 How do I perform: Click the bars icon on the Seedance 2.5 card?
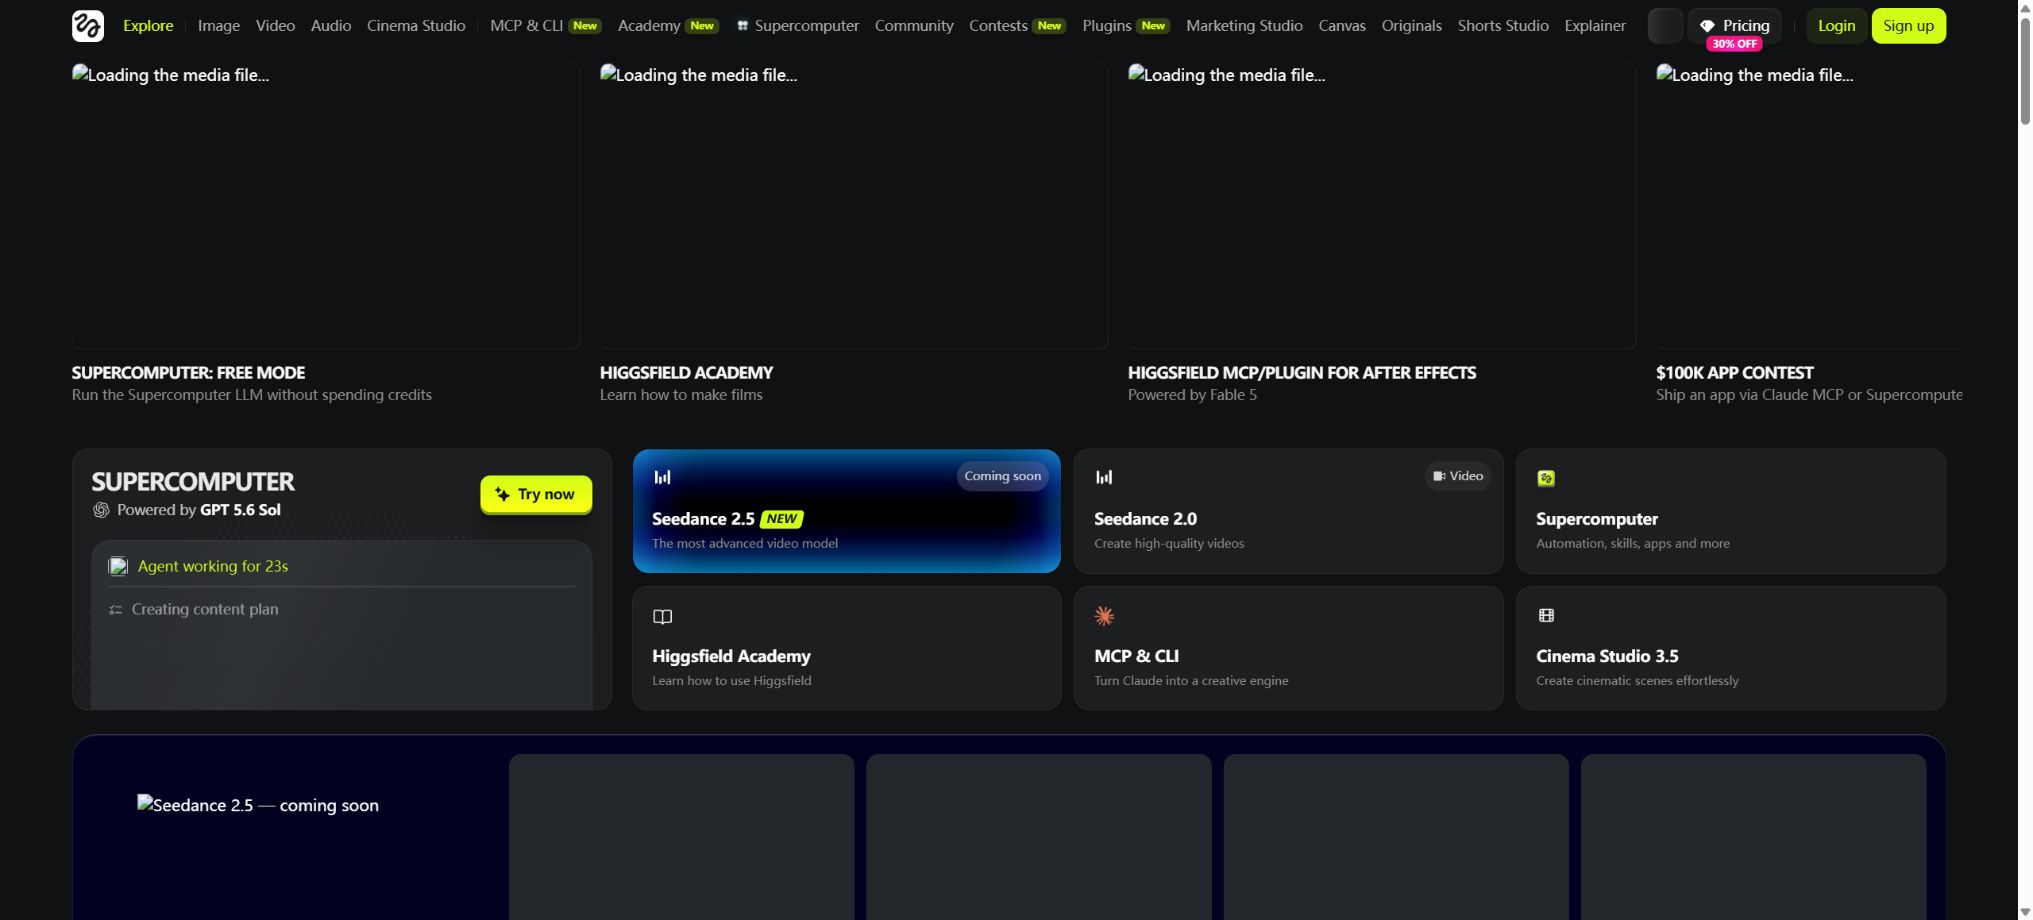662,477
